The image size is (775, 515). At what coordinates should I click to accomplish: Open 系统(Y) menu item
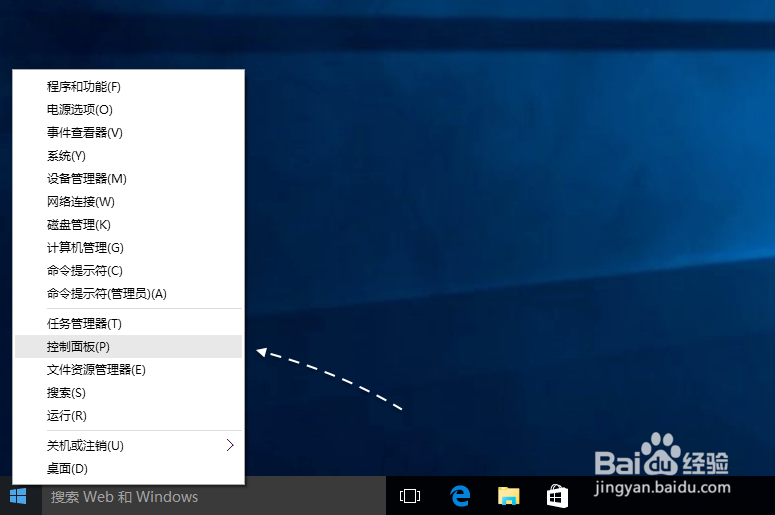pos(129,156)
